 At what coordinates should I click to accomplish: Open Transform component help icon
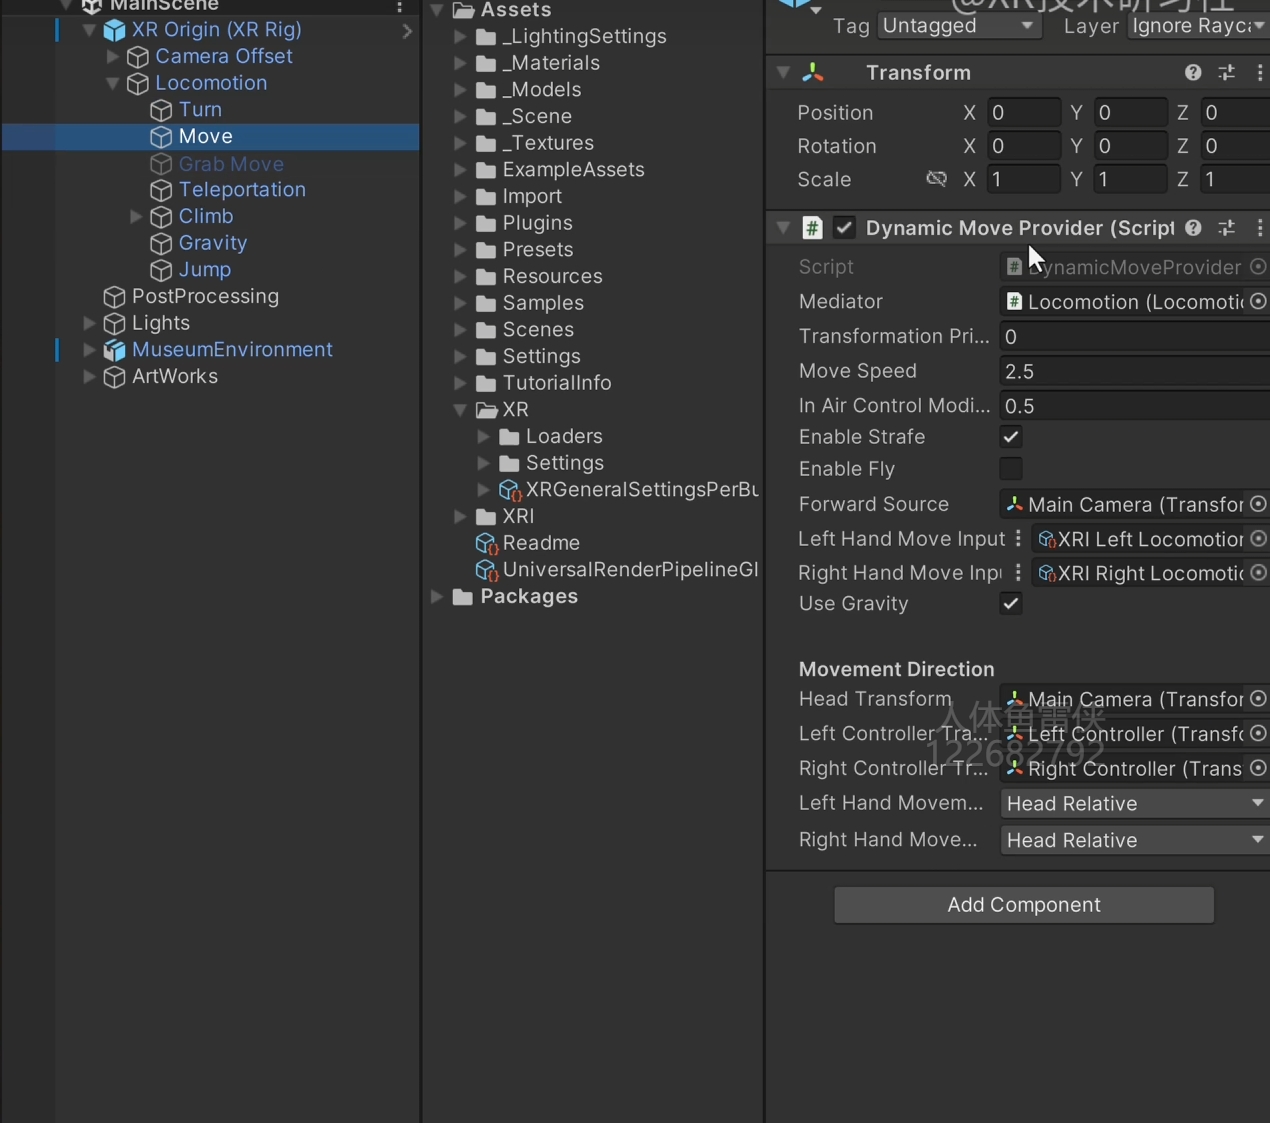[1193, 72]
